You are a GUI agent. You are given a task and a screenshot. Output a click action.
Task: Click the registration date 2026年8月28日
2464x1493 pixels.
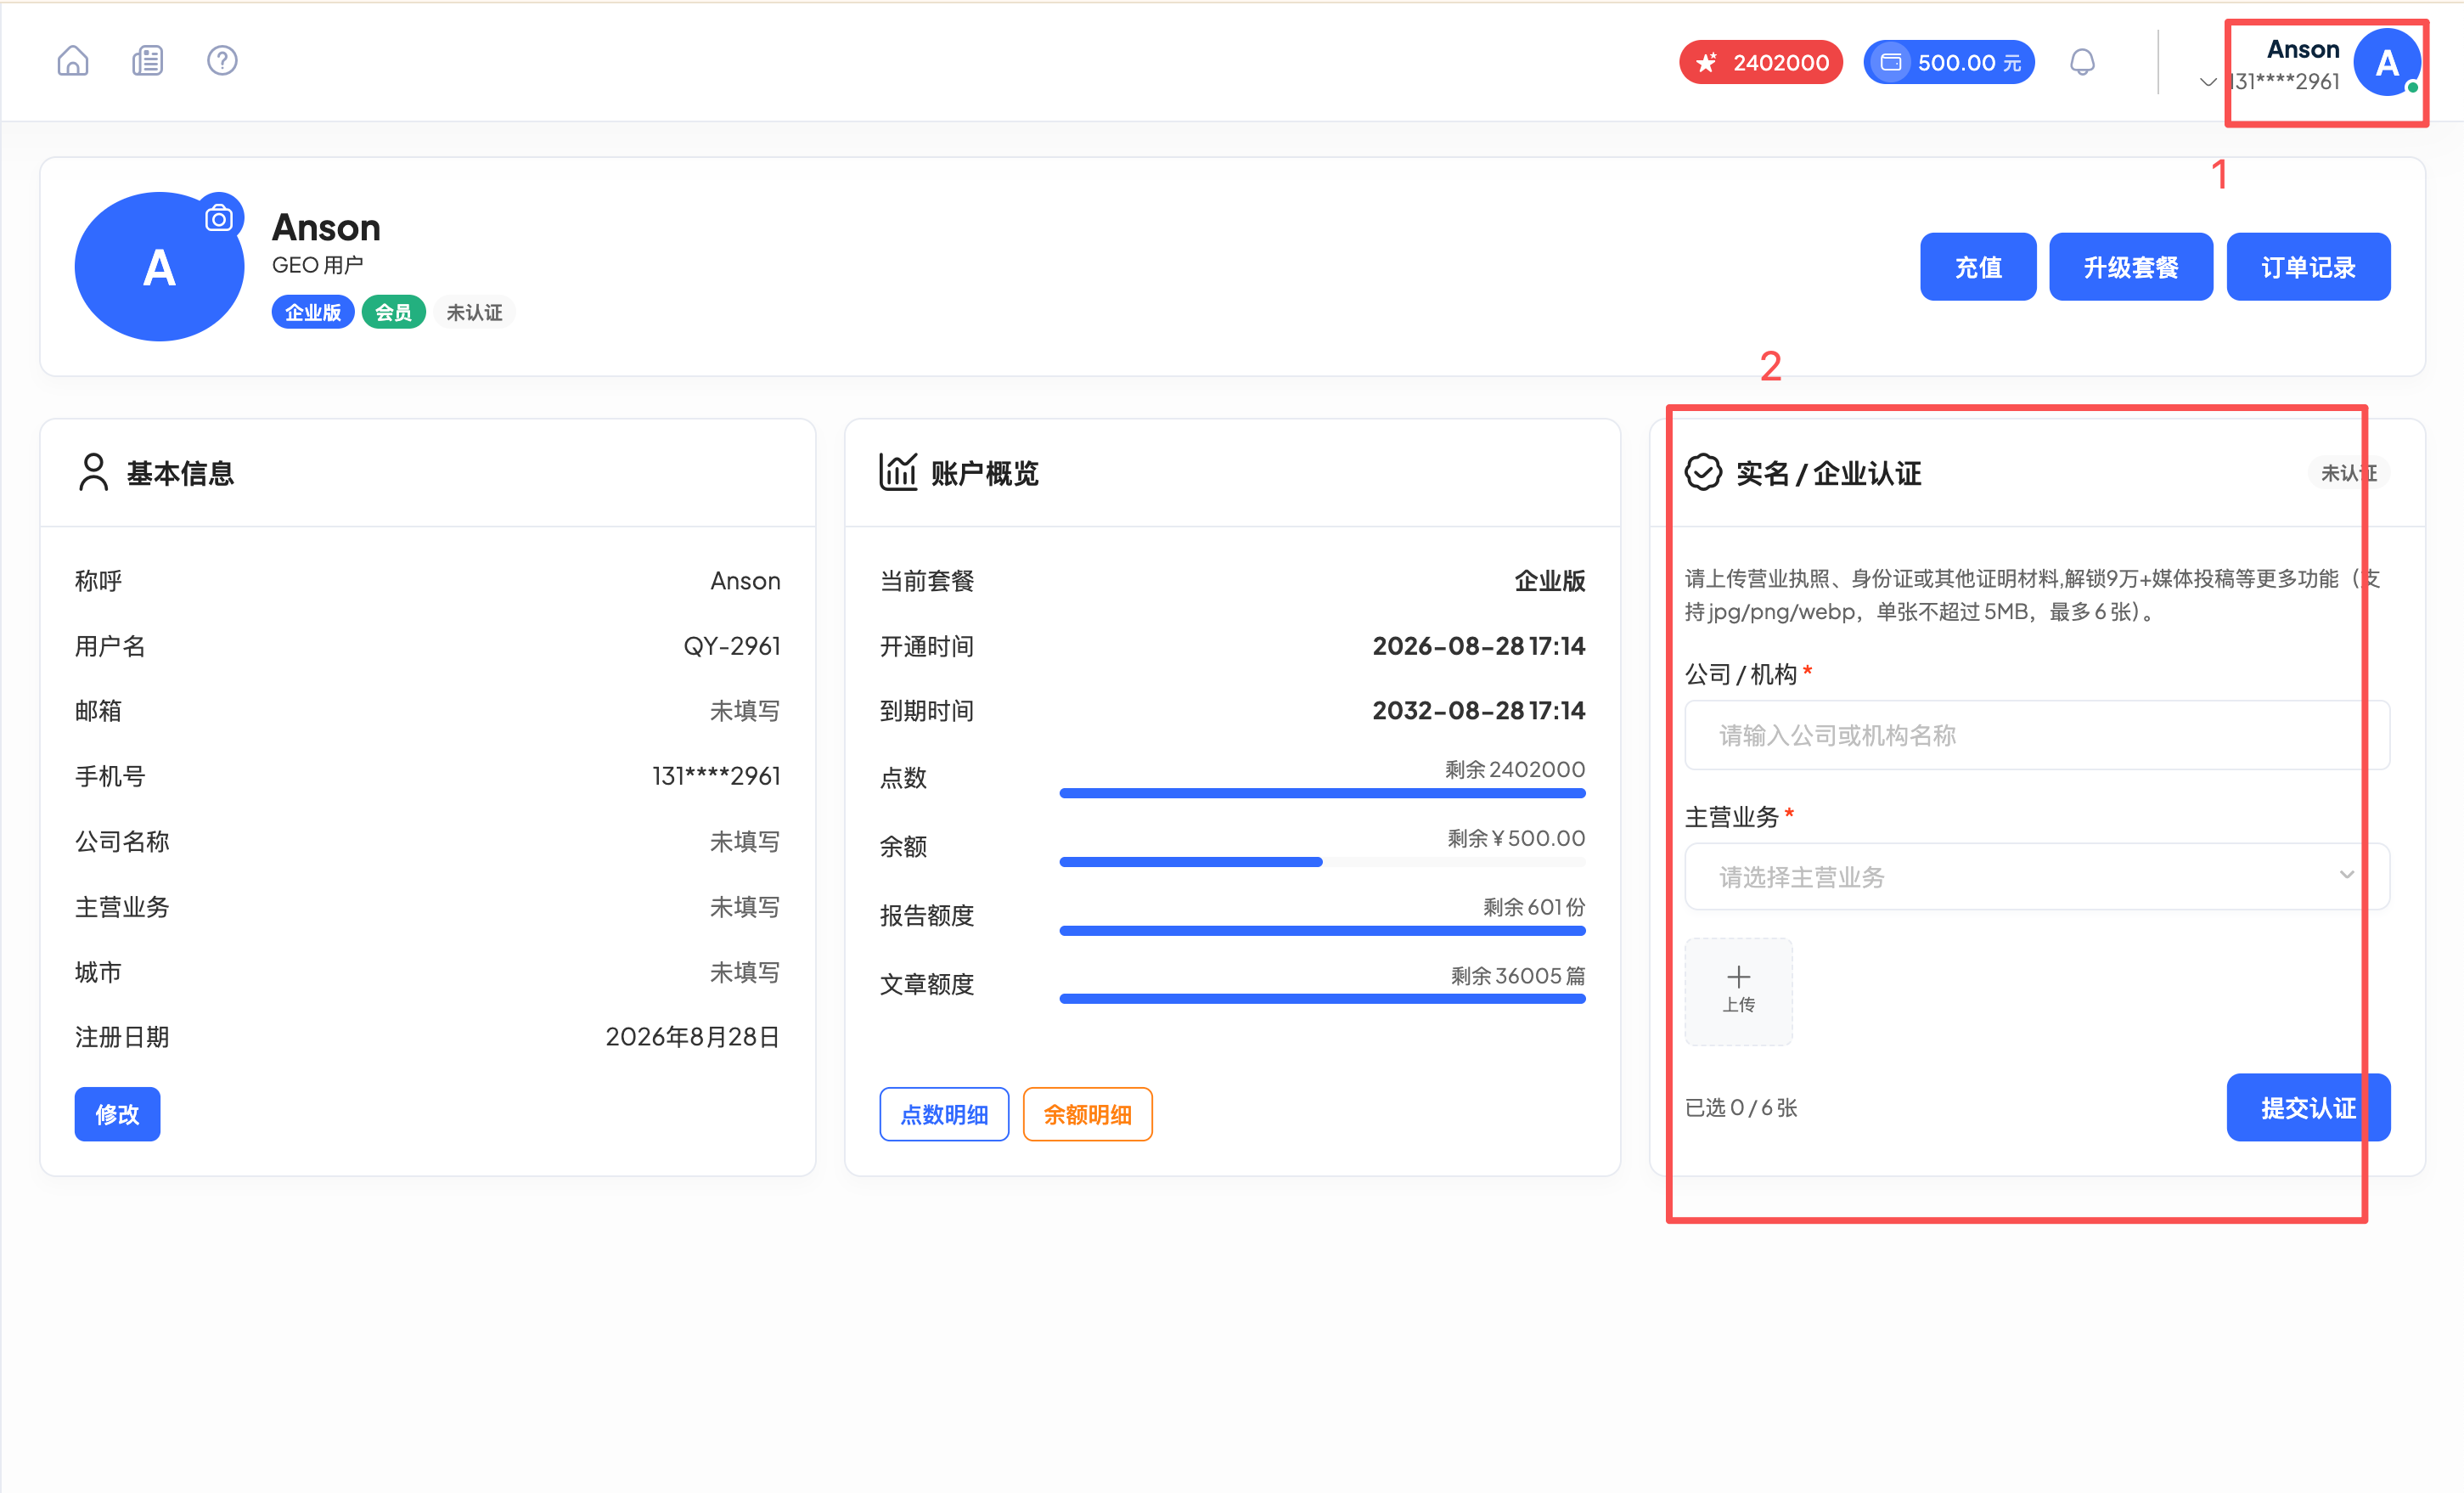point(693,1037)
